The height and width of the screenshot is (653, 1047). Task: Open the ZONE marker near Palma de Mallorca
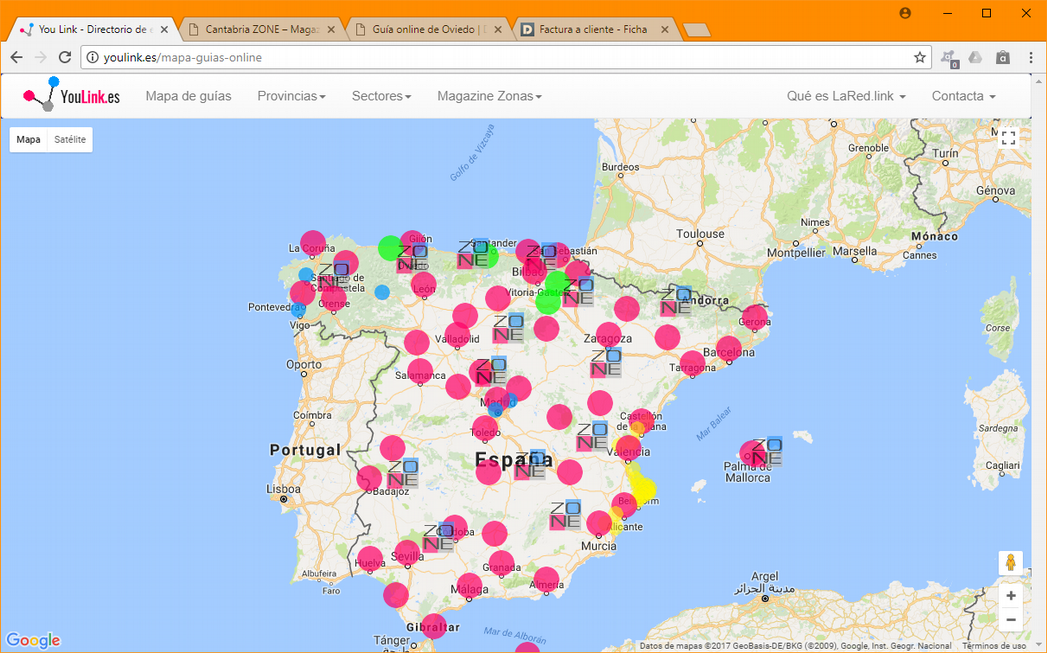tap(767, 451)
